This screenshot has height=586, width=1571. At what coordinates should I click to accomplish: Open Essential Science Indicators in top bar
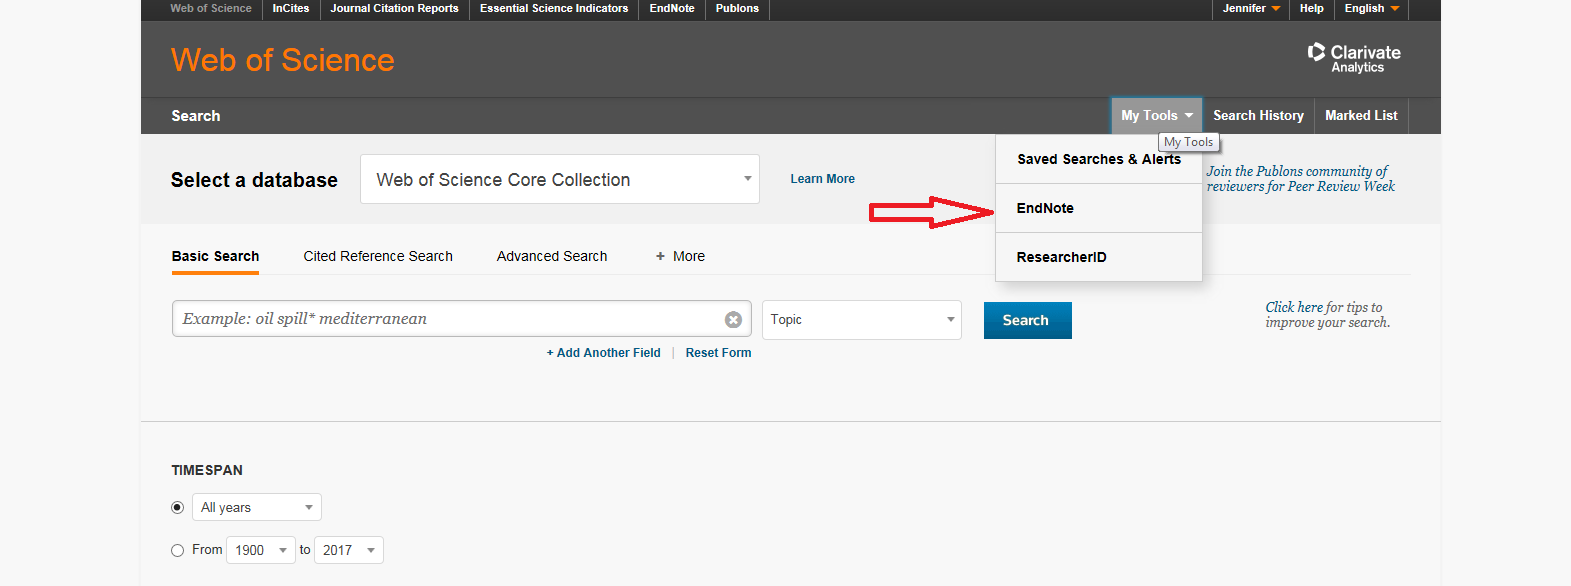point(554,8)
